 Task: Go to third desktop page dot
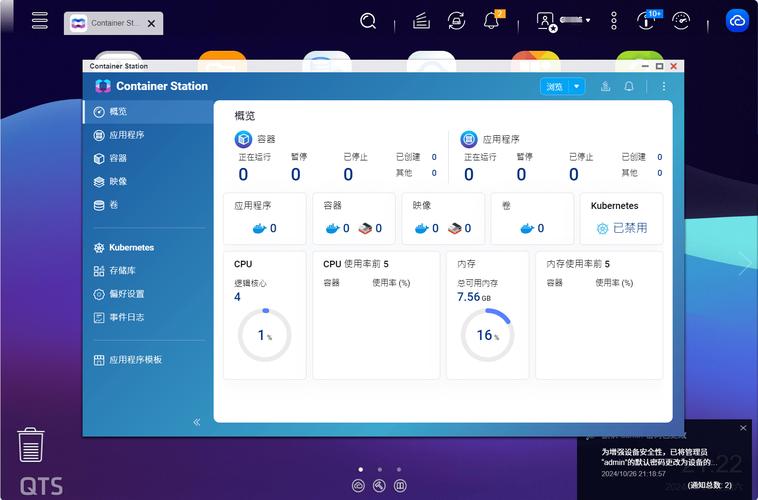tap(398, 470)
